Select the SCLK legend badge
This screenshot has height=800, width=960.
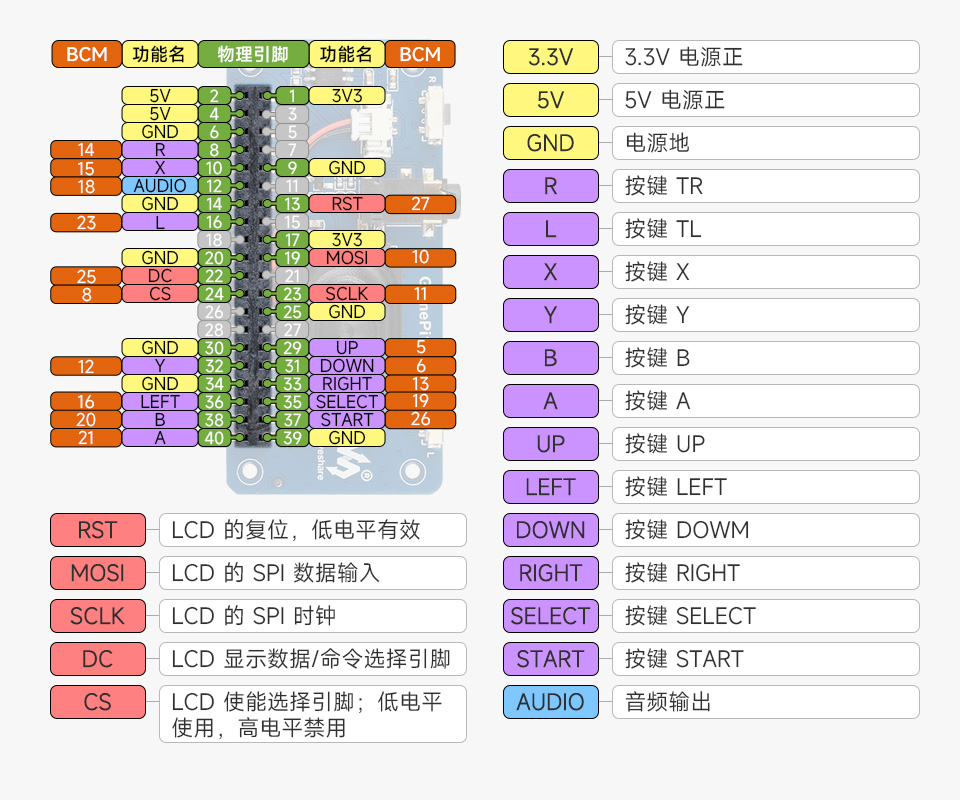97,616
